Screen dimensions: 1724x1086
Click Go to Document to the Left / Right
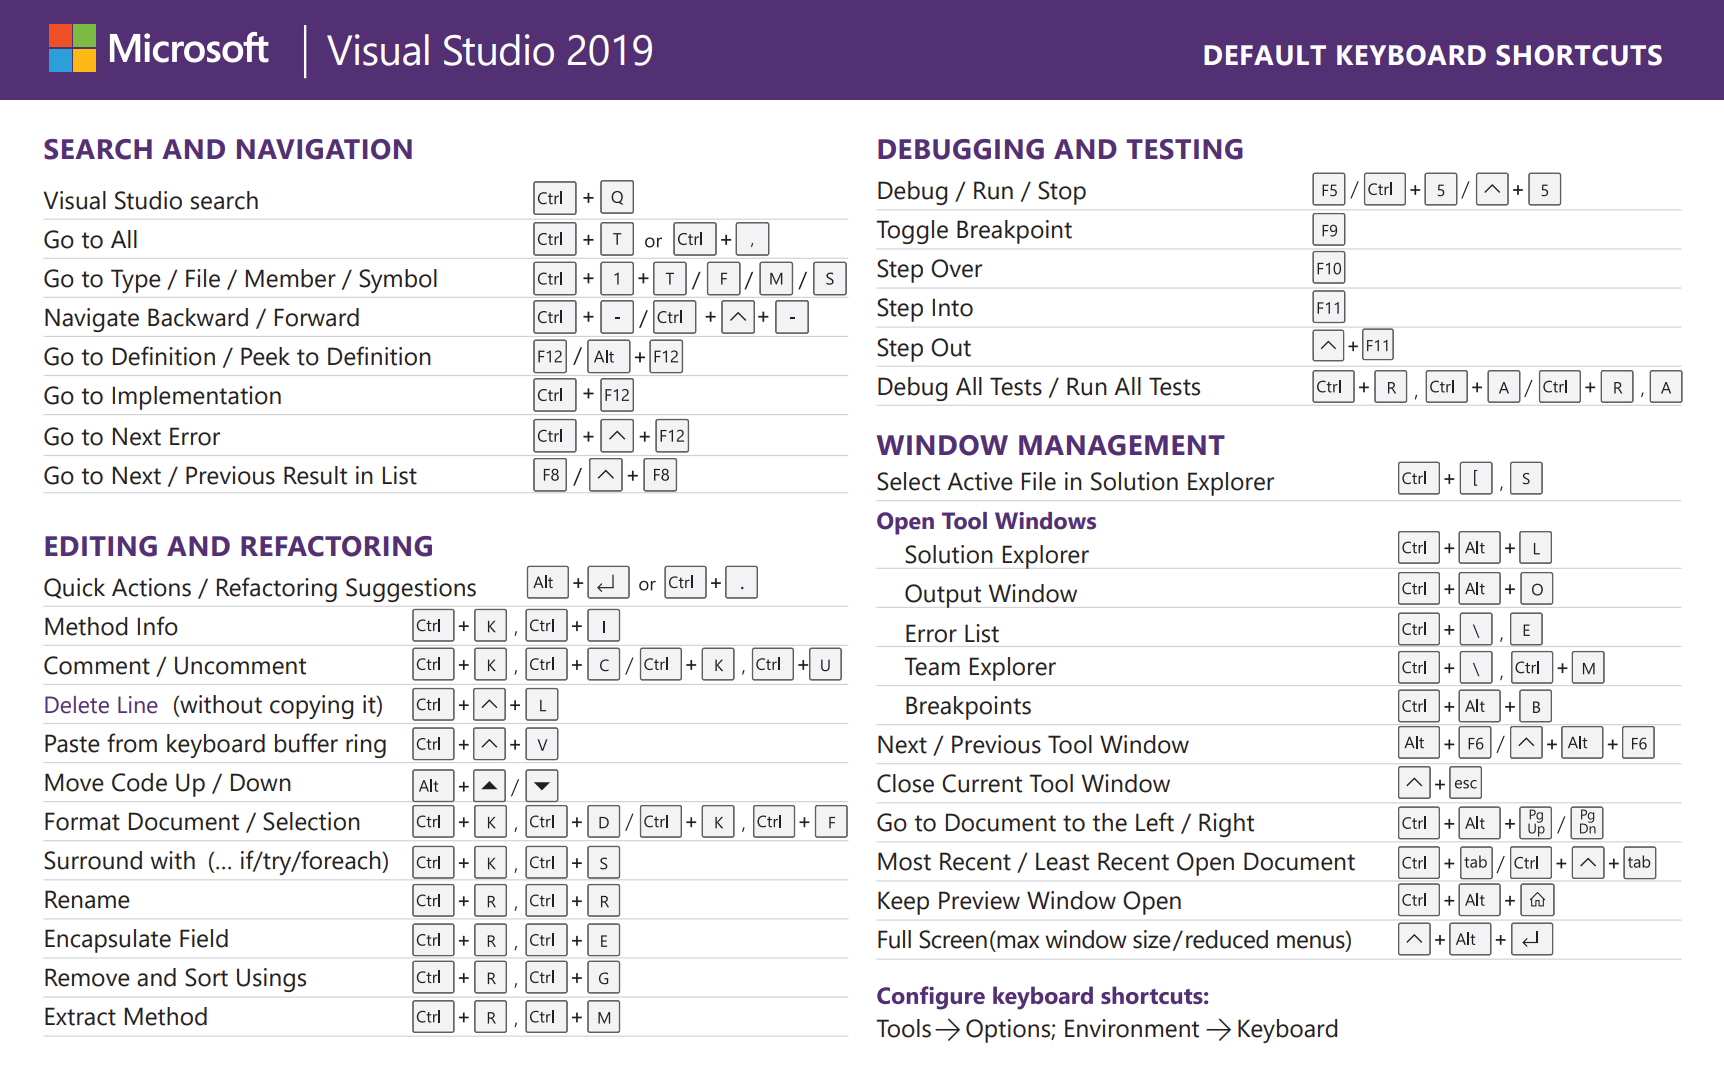click(x=1066, y=823)
